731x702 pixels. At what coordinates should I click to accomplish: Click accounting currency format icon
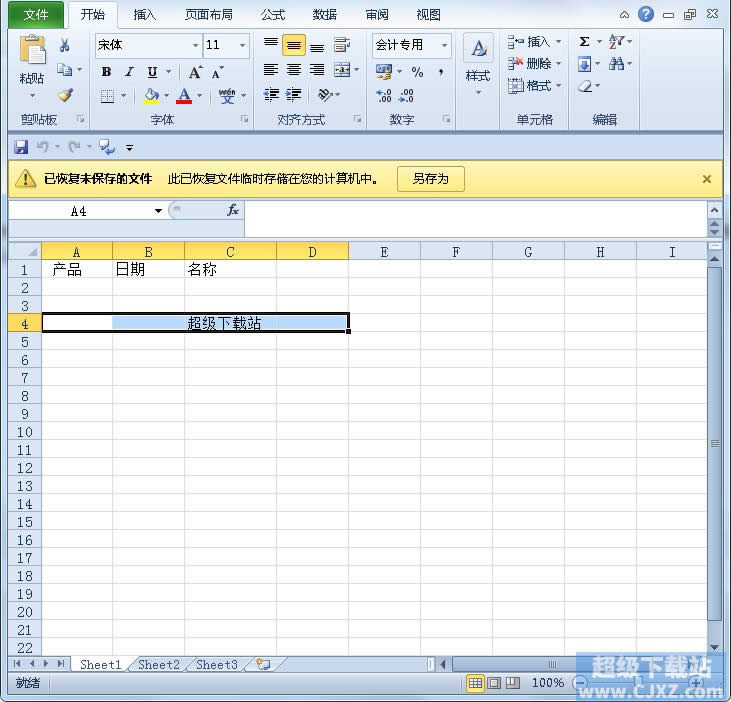pos(384,71)
